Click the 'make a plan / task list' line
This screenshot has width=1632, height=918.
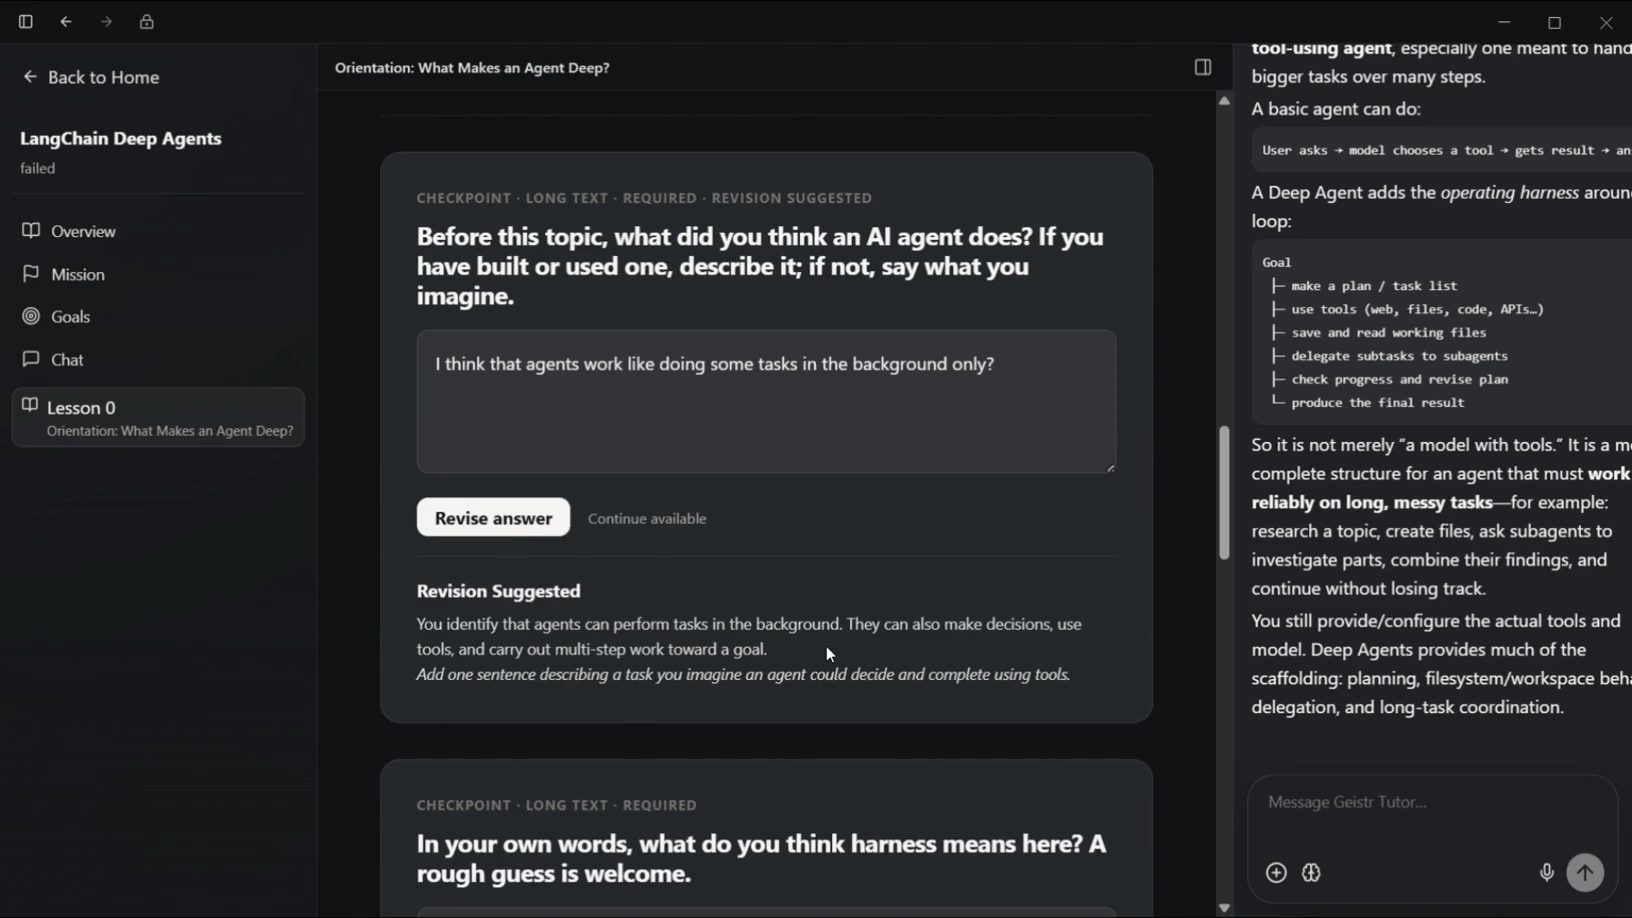1374,285
